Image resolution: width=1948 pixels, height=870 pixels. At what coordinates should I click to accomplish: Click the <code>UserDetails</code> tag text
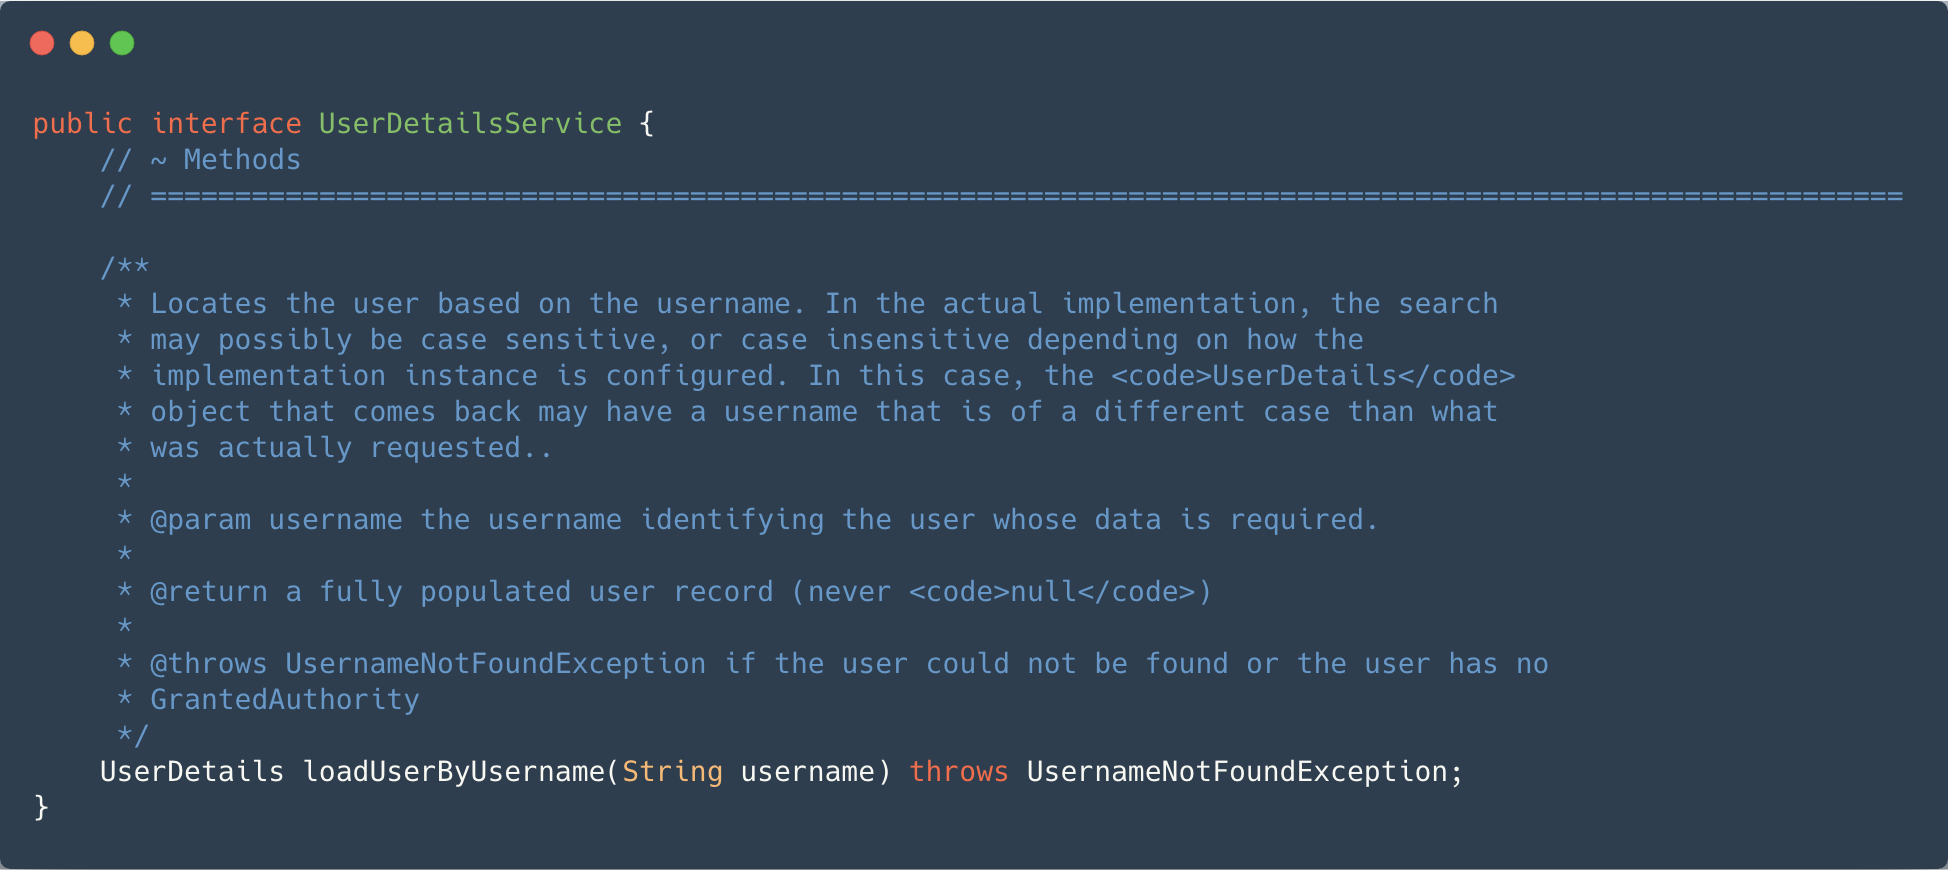[1313, 376]
